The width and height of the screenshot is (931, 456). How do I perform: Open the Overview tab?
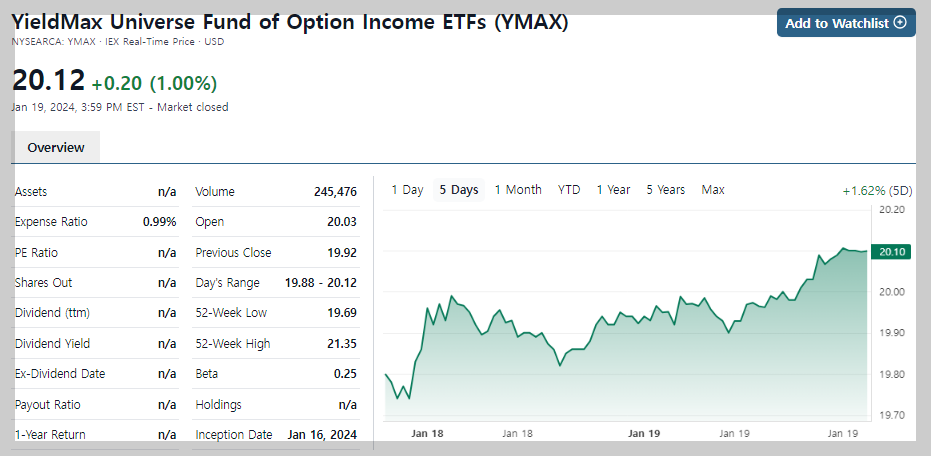coord(56,147)
